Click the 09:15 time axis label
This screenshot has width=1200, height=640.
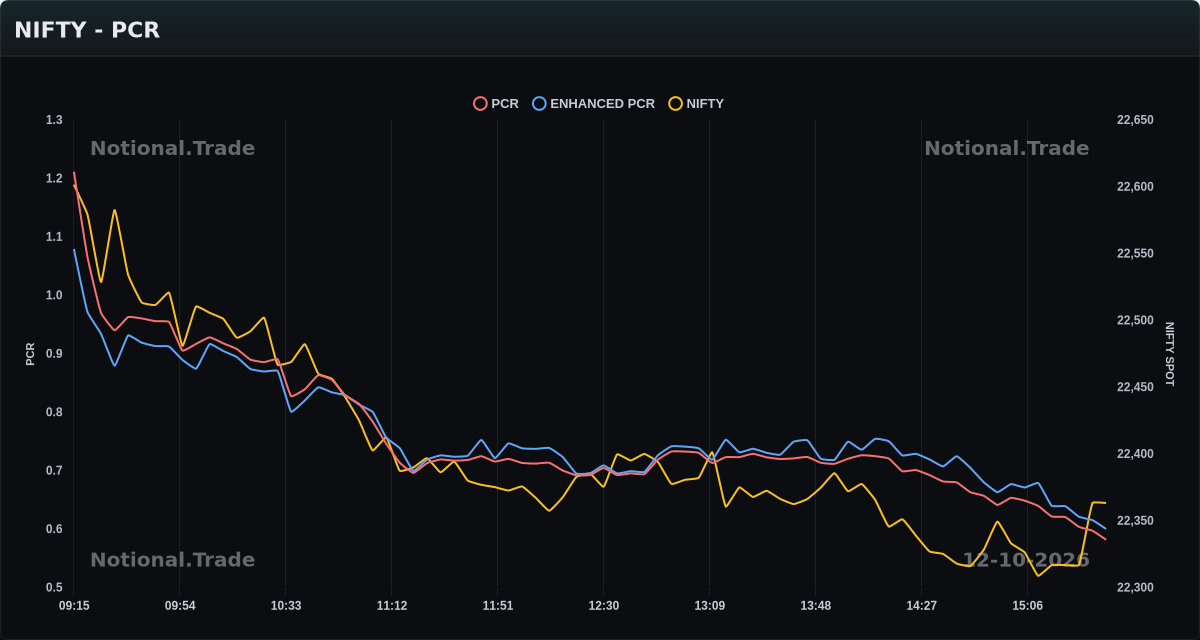[x=74, y=606]
